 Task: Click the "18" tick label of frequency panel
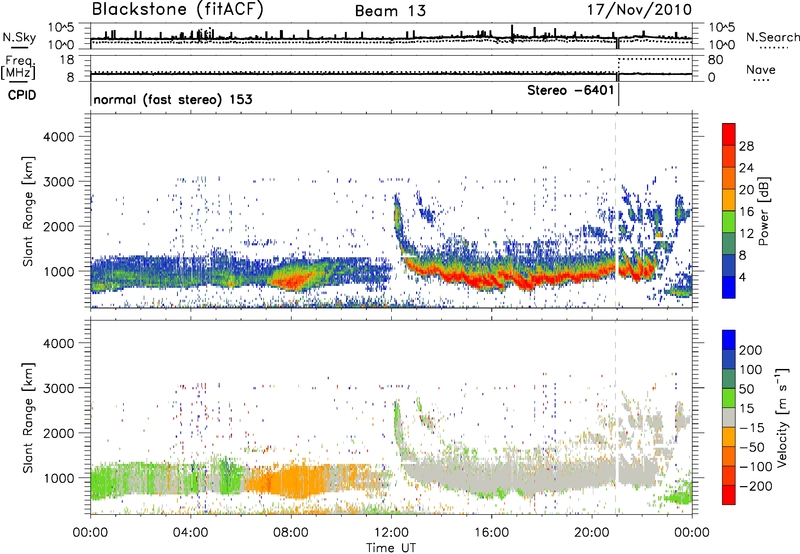pyautogui.click(x=66, y=60)
